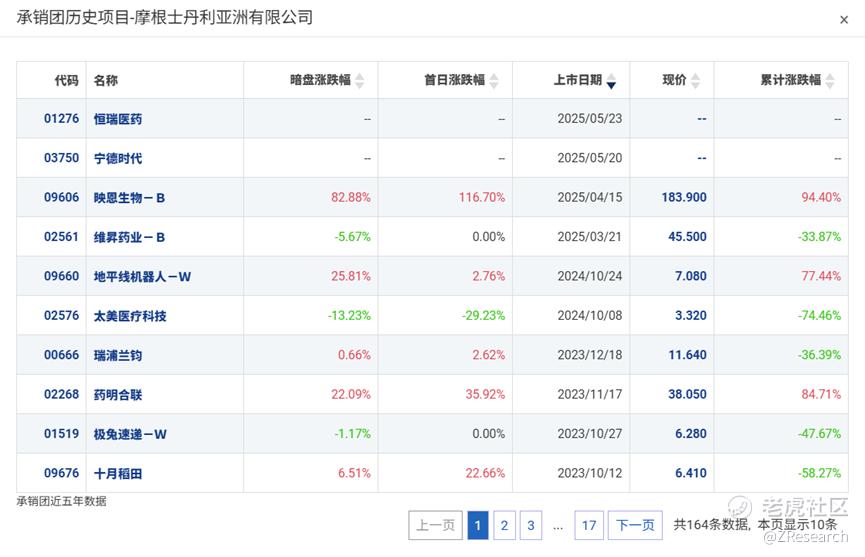
Task: Click current price 183.900
Action: (x=684, y=197)
